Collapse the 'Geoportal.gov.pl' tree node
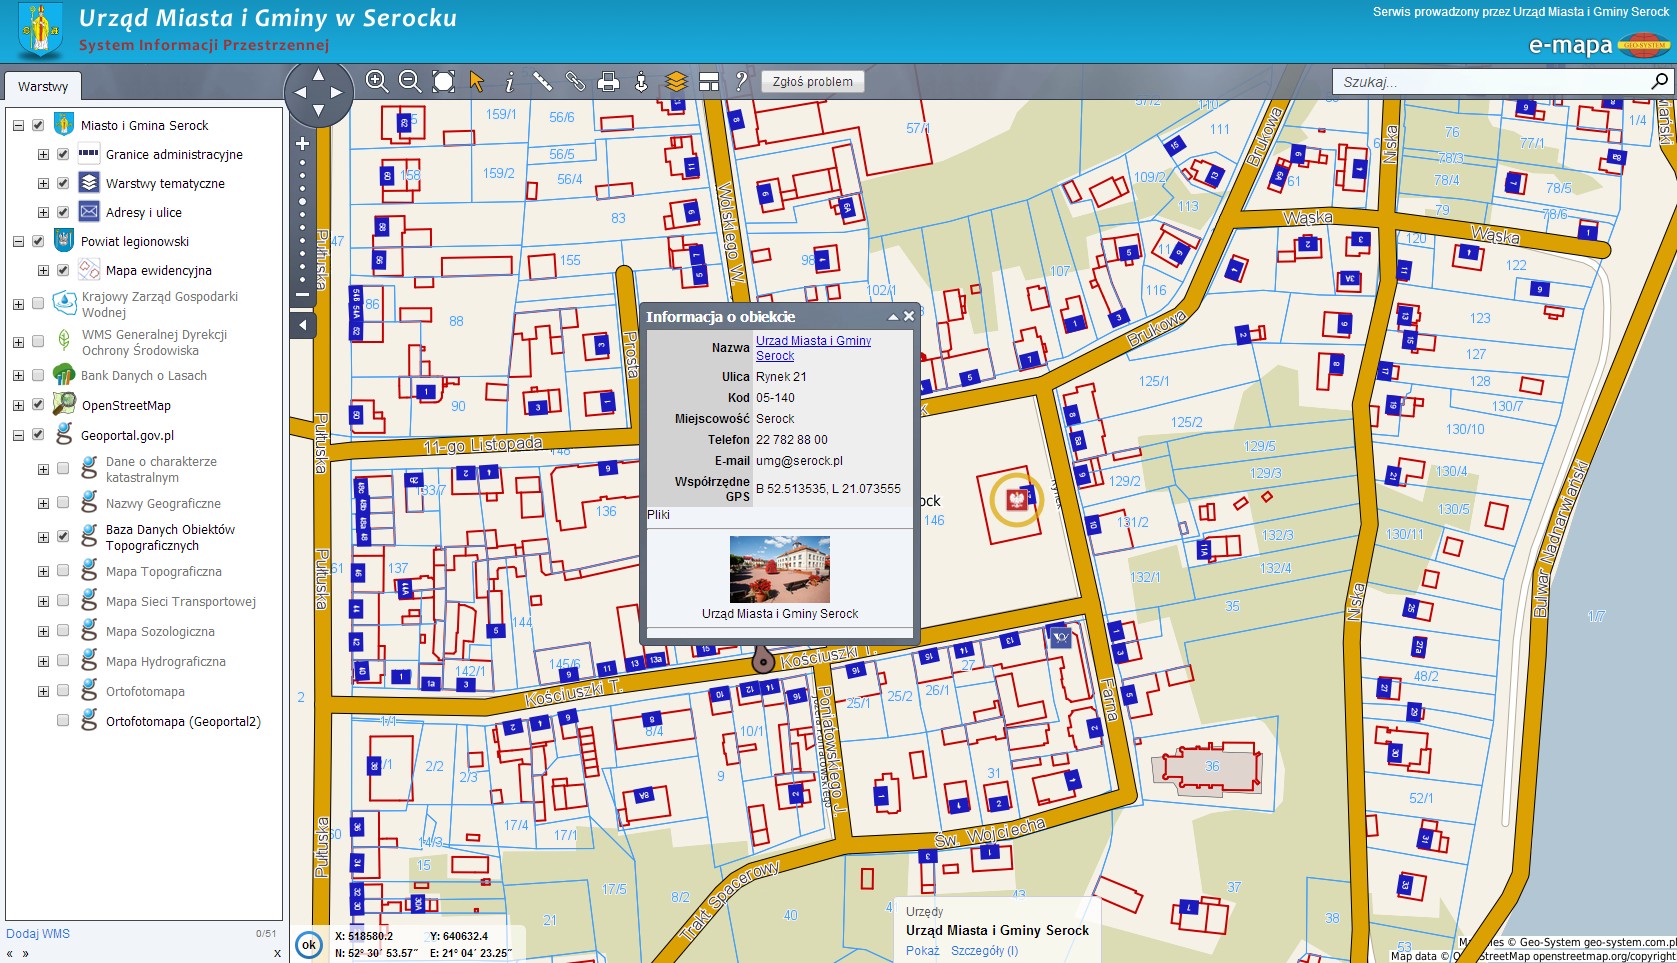This screenshot has height=963, width=1677. coord(18,435)
